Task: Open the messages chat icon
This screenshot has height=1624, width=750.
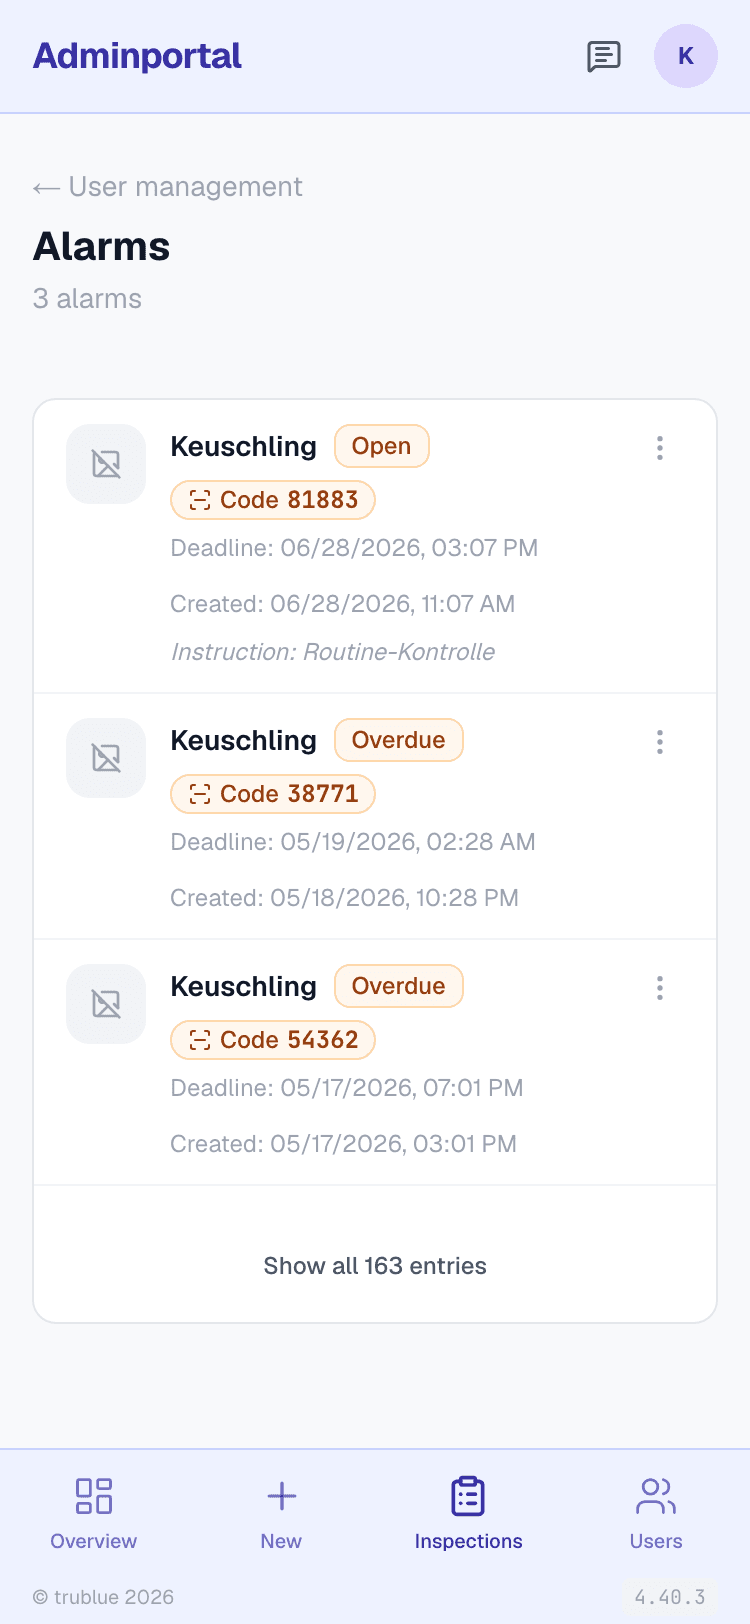Action: coord(604,56)
